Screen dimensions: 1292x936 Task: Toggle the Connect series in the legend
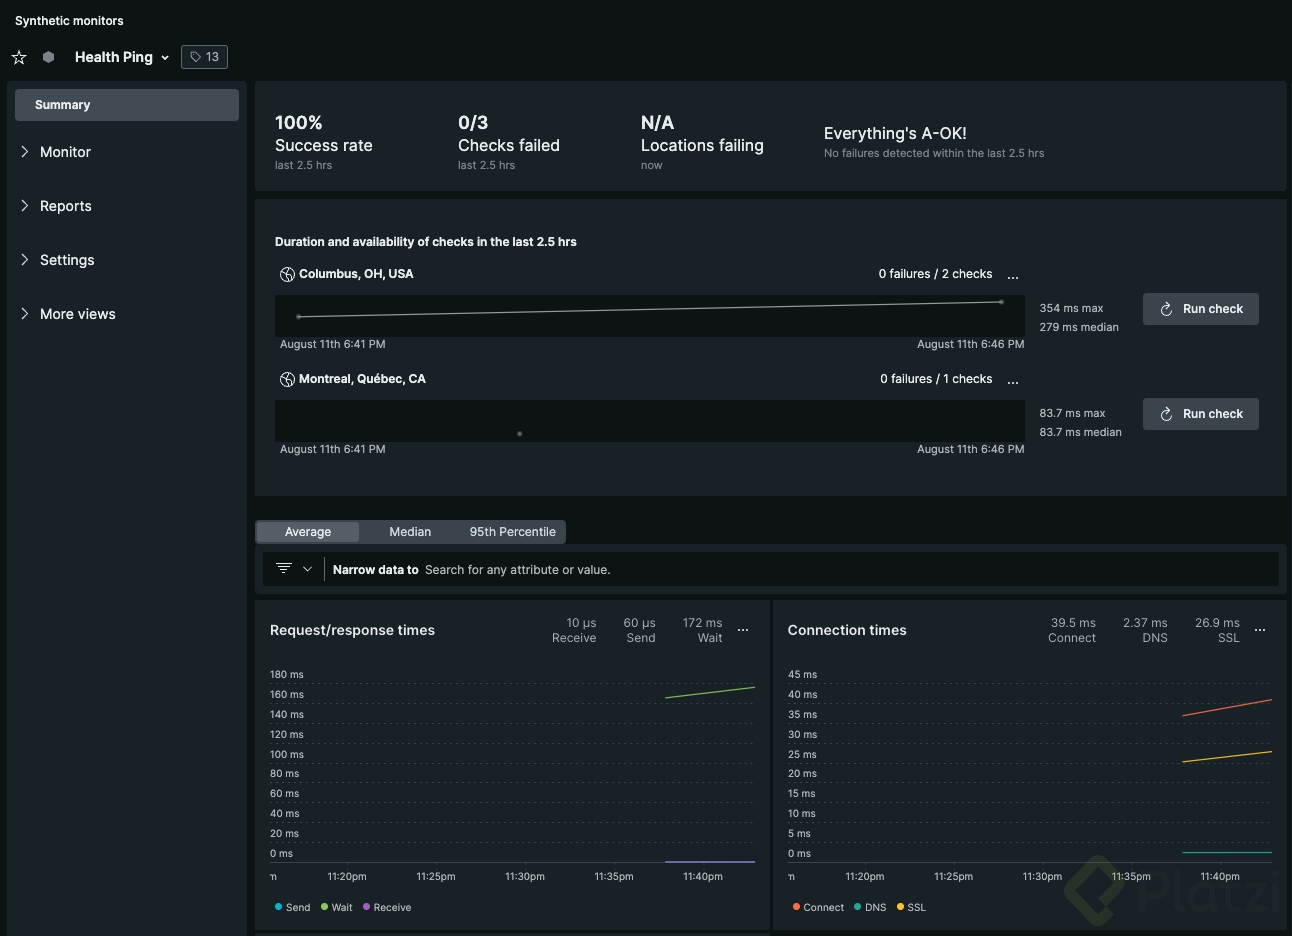tap(818, 908)
